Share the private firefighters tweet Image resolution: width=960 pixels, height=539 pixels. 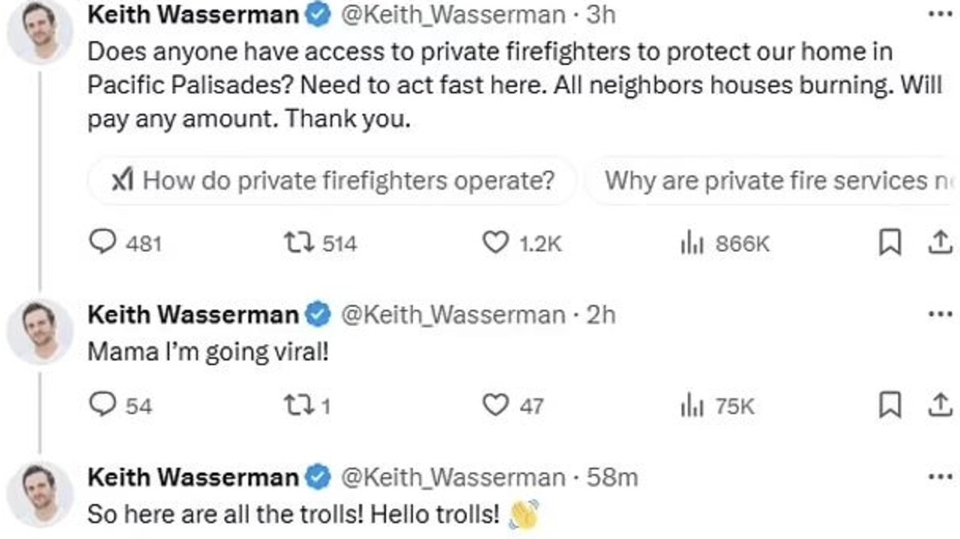pos(939,243)
